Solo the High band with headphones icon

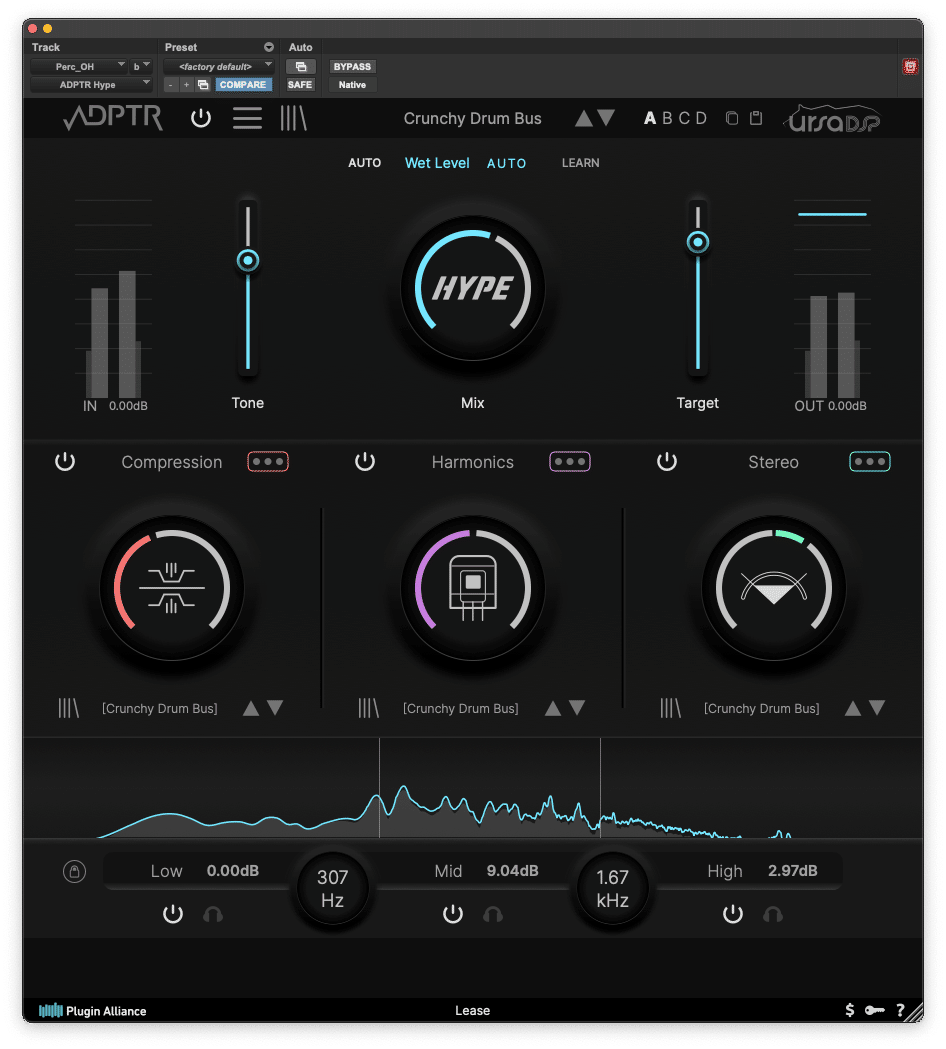[x=773, y=914]
